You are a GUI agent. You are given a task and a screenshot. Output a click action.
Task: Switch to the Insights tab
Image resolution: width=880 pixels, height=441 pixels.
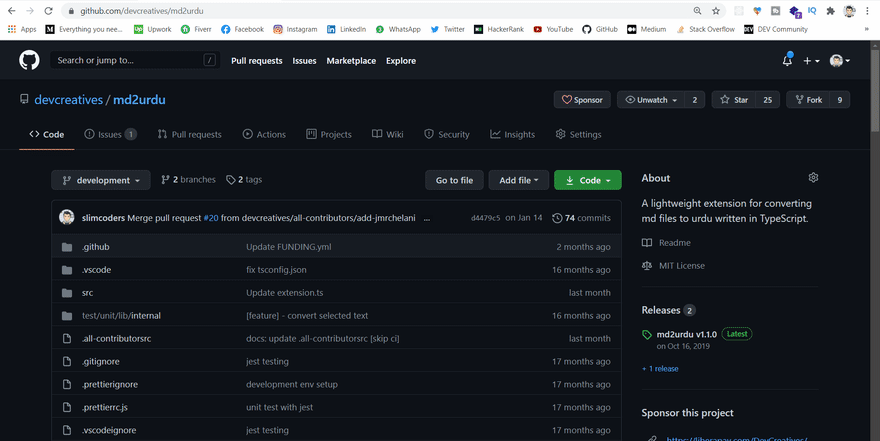click(x=512, y=134)
